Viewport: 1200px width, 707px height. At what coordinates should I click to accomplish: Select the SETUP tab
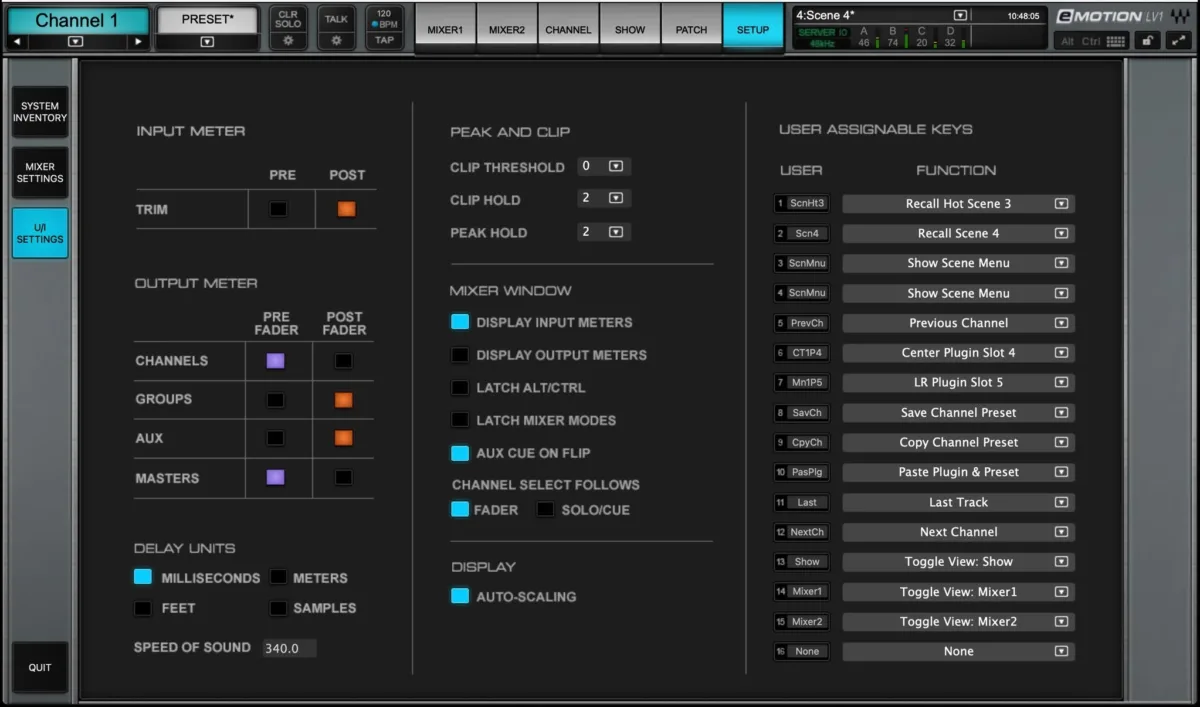point(753,29)
